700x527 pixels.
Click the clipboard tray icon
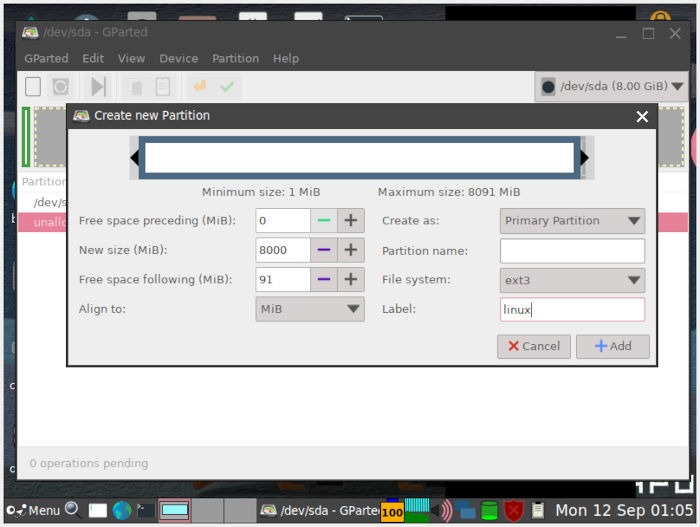[x=538, y=510]
